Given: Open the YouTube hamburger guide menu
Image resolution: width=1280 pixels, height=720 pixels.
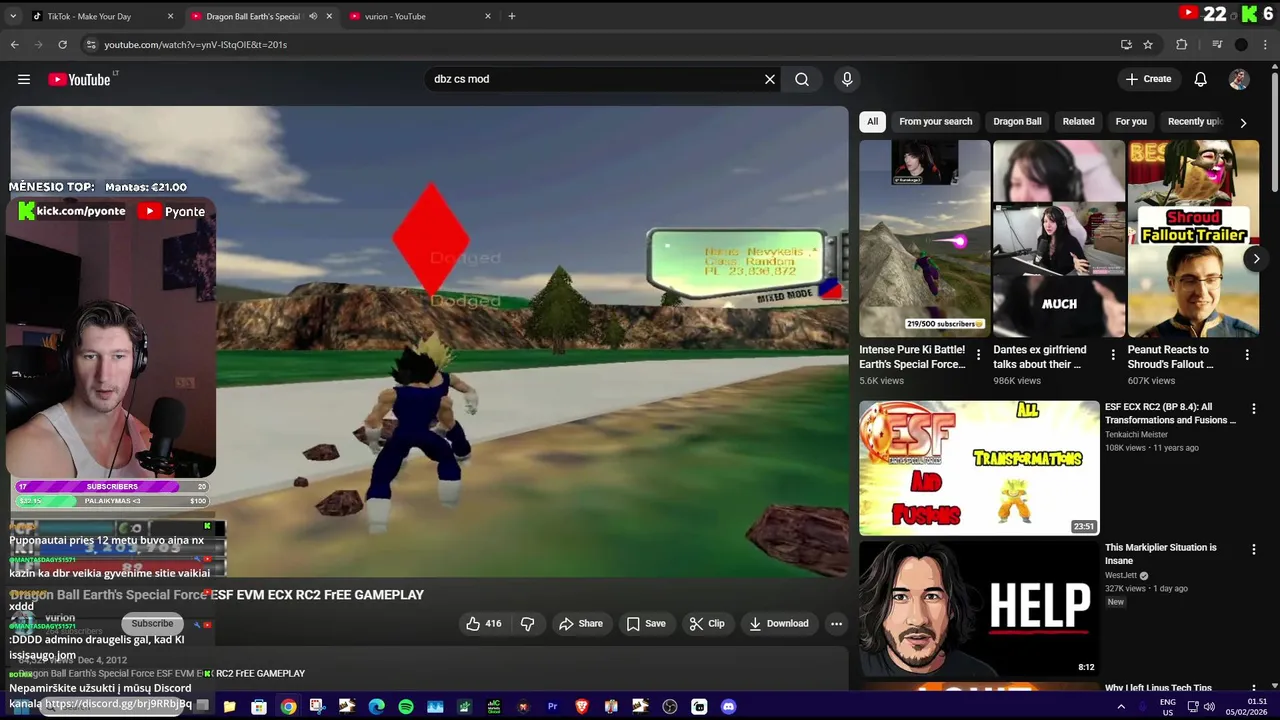Looking at the screenshot, I should tap(24, 79).
